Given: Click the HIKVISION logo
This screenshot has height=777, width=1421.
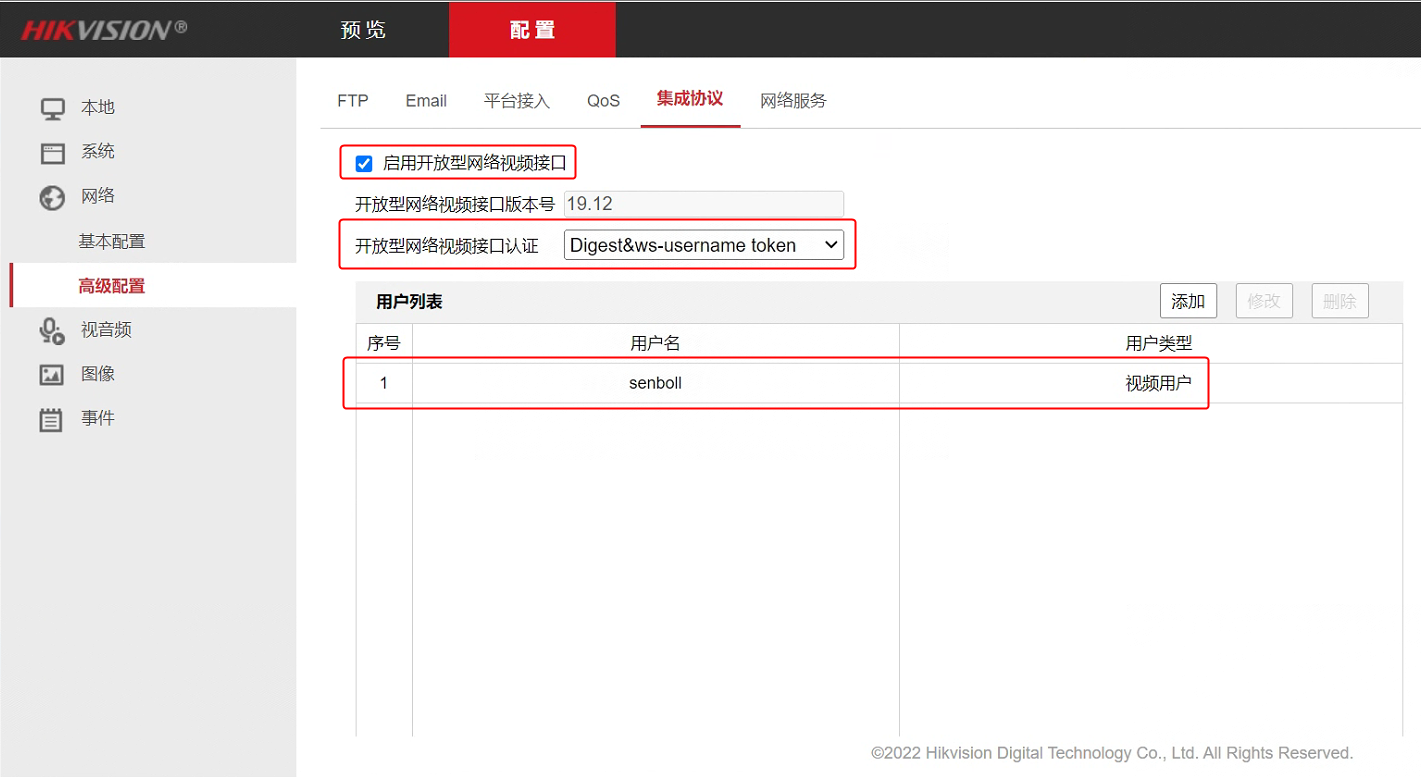Looking at the screenshot, I should [x=104, y=30].
